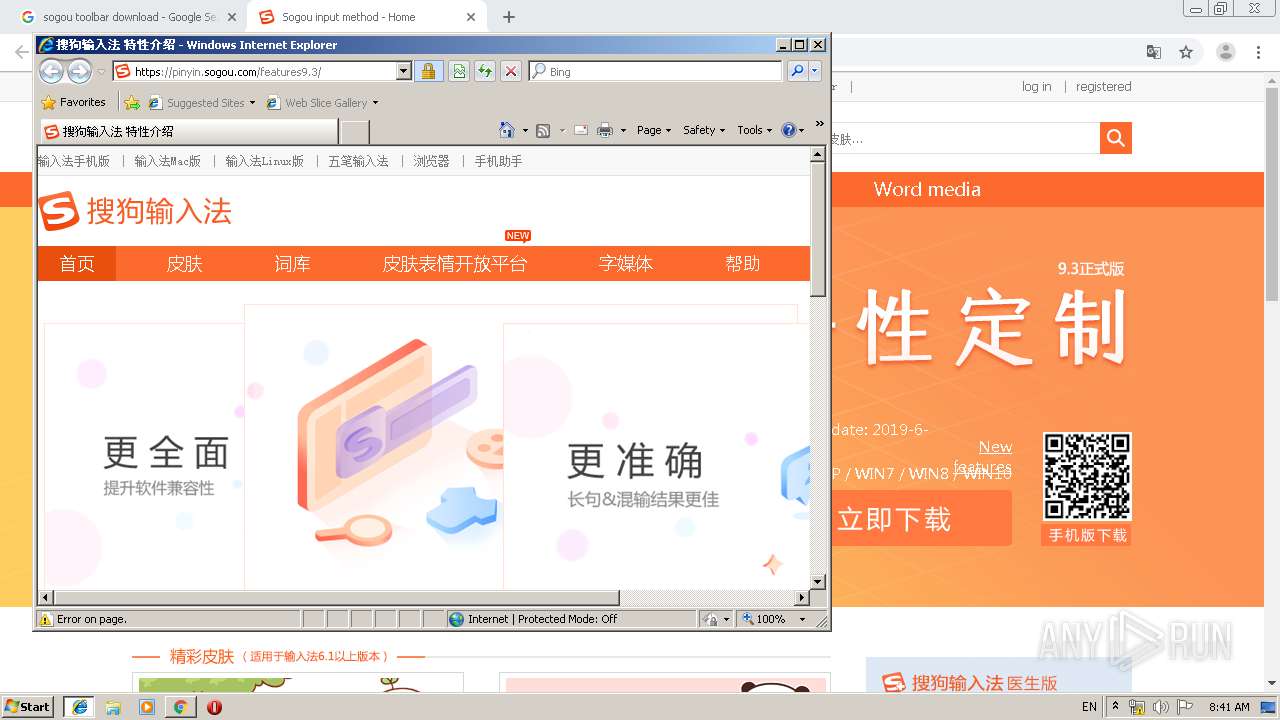
Task: Open media player taskbar icon
Action: pos(147,707)
